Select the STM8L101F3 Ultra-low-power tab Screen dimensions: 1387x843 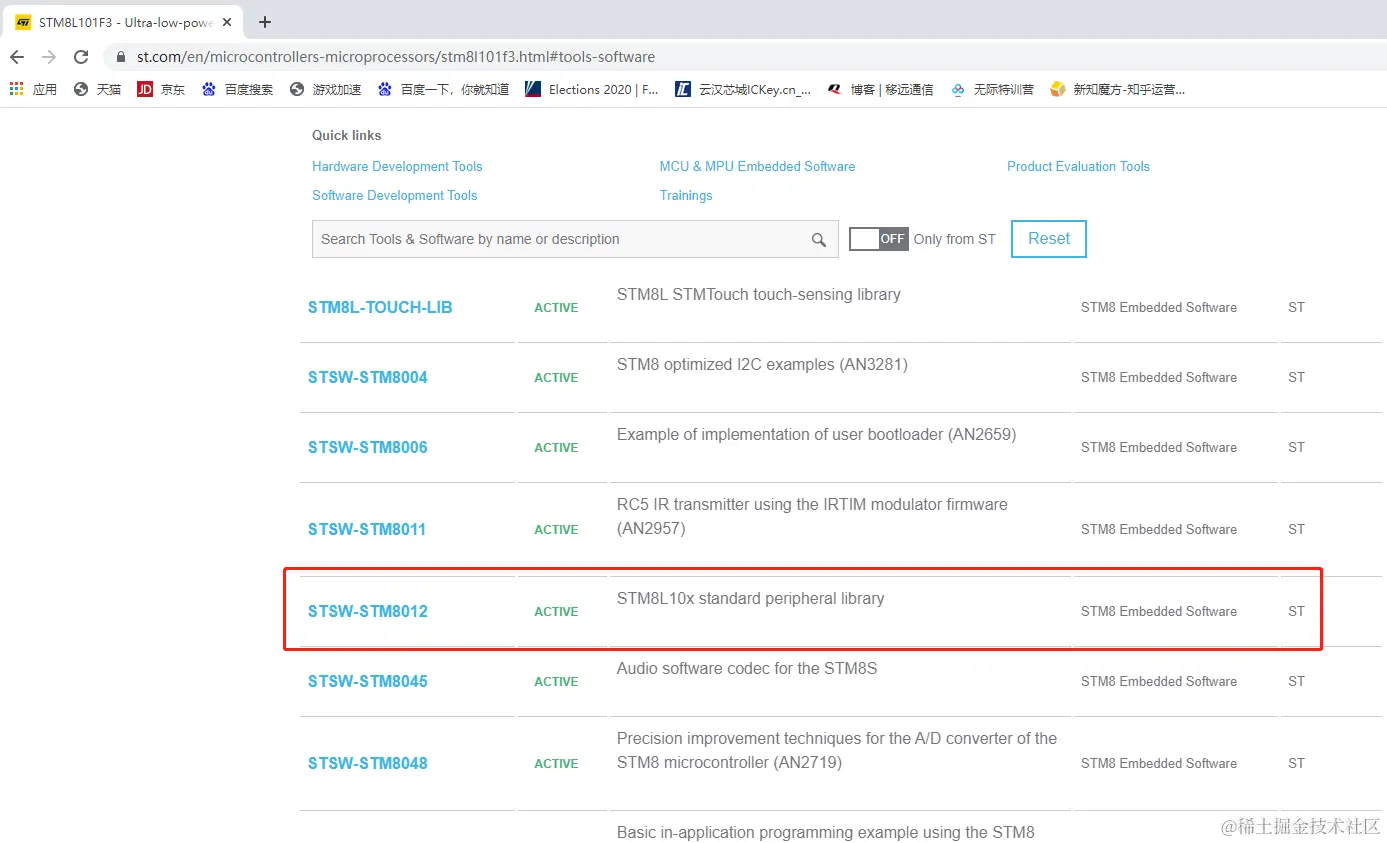pos(125,22)
